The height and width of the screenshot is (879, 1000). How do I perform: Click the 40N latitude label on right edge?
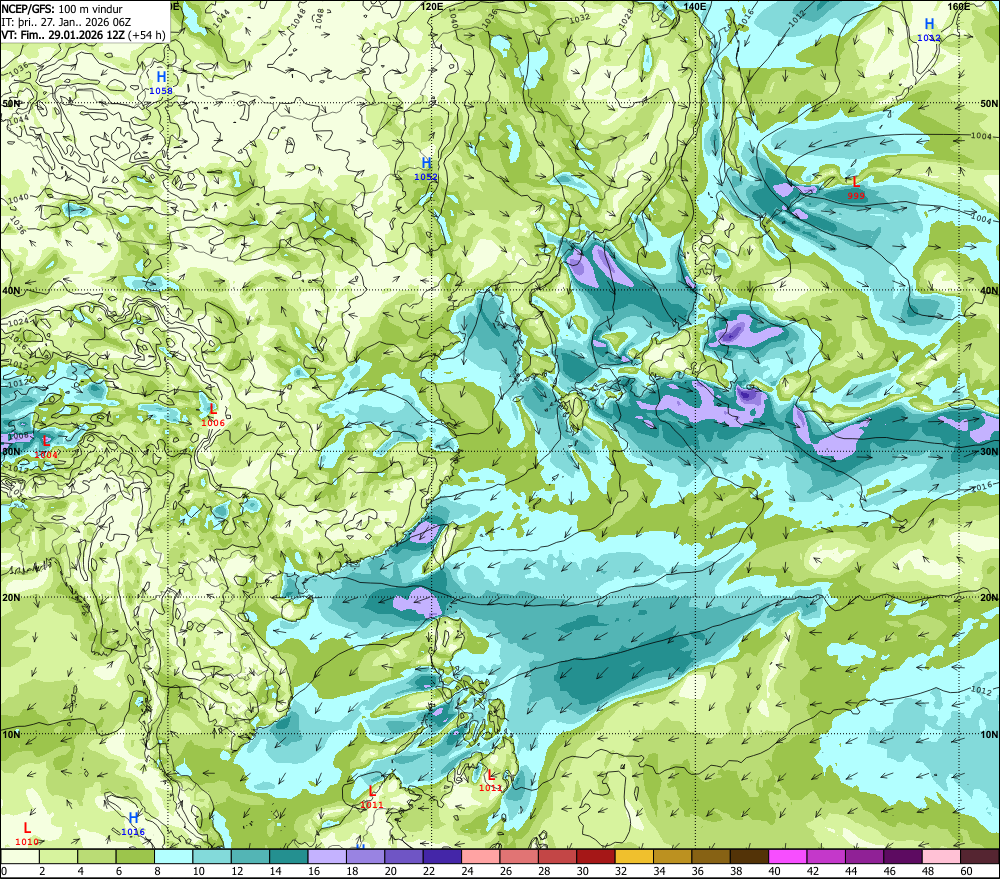989,291
